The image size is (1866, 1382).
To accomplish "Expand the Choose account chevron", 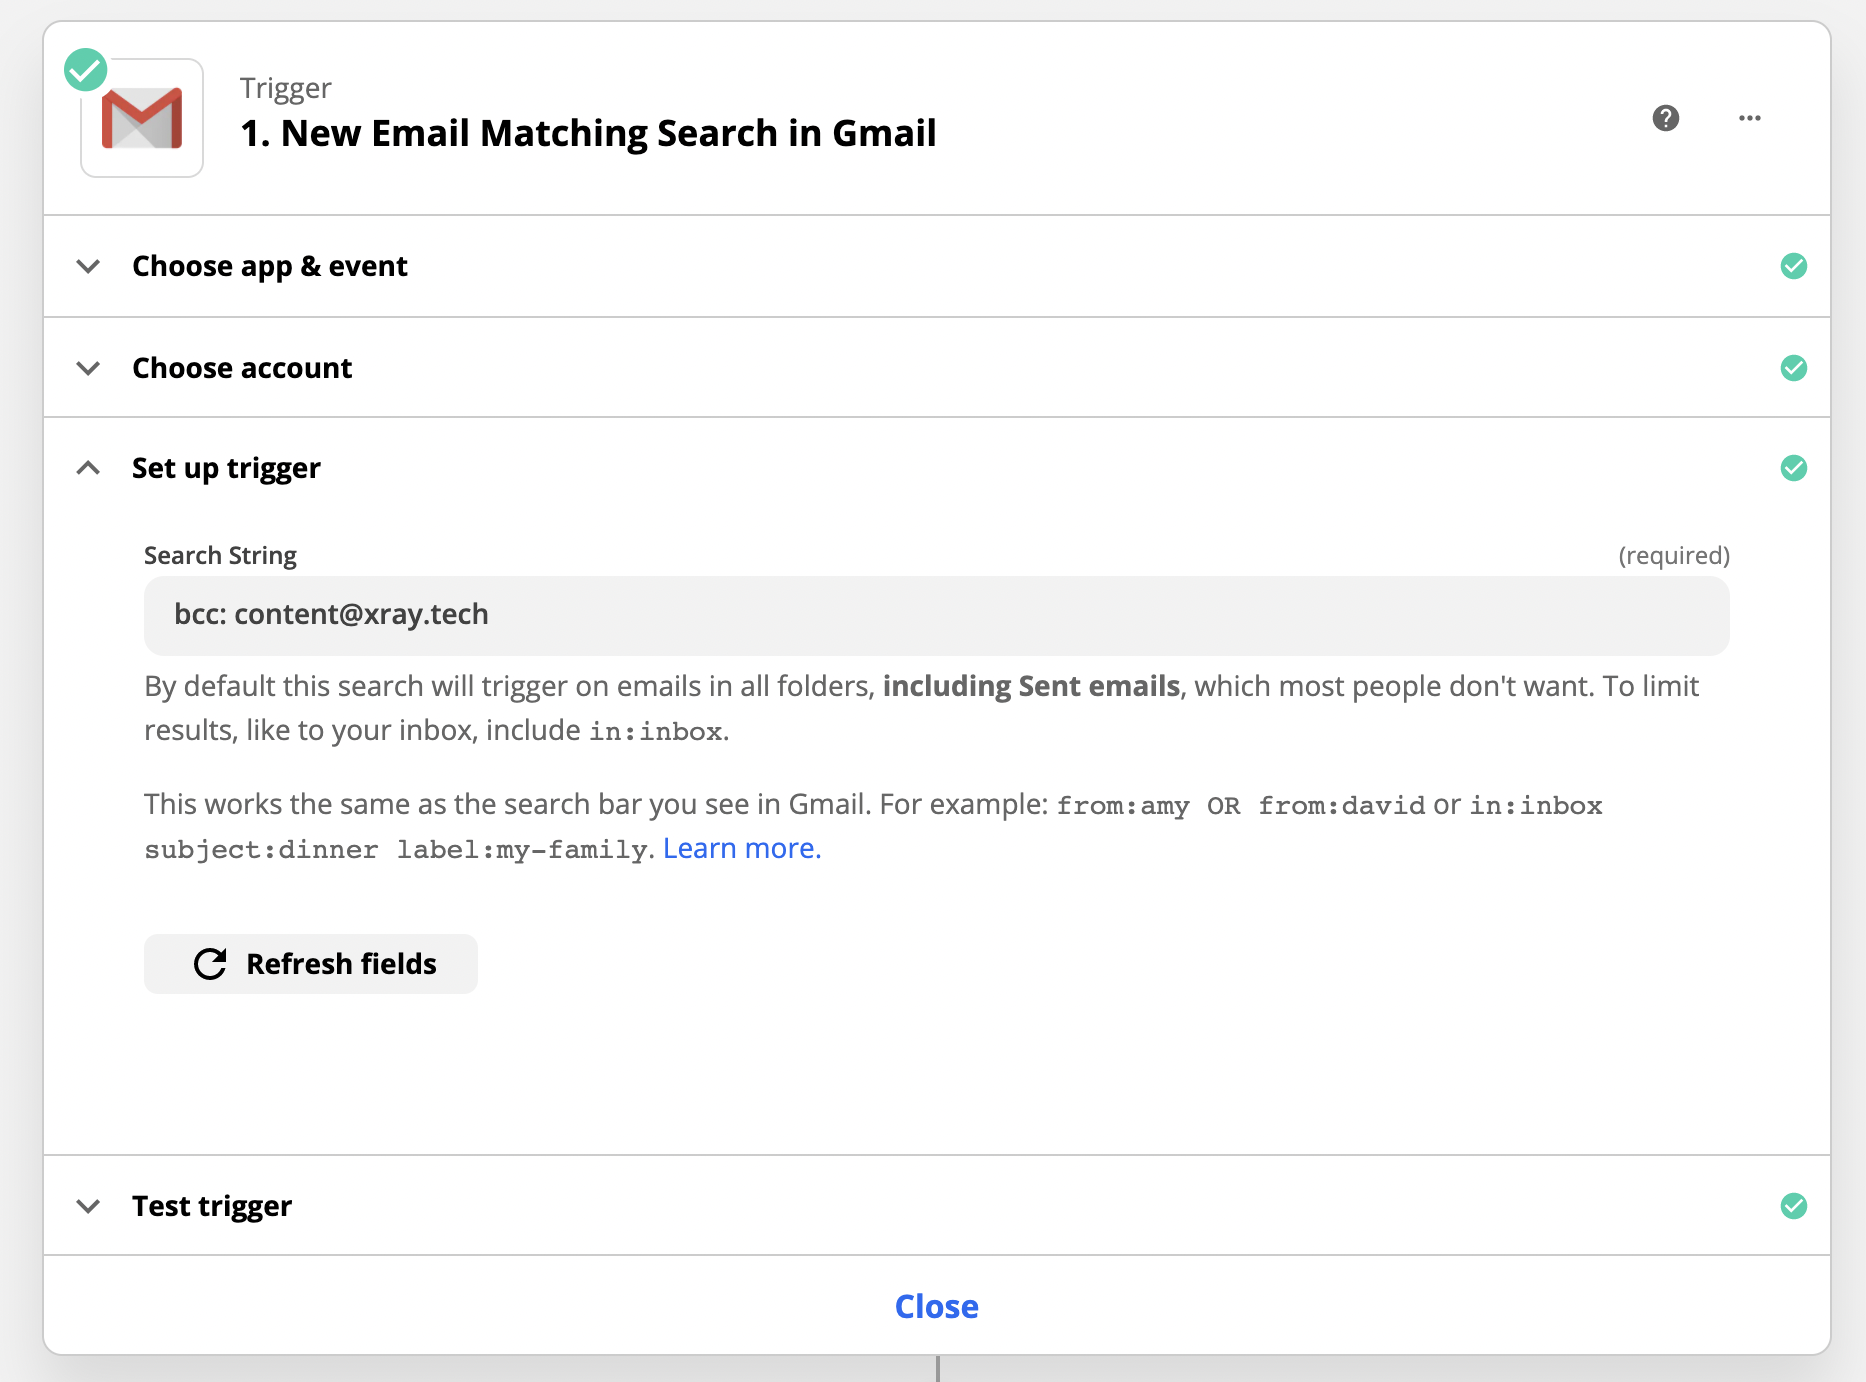I will coord(89,368).
